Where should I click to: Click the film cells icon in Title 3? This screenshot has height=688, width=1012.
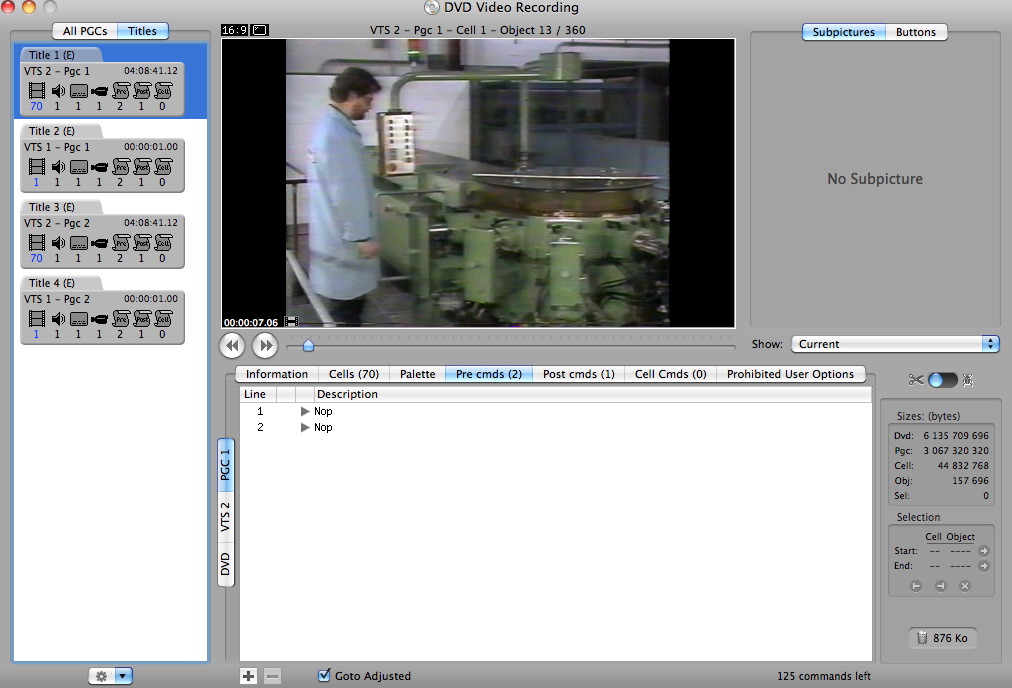tap(37, 243)
